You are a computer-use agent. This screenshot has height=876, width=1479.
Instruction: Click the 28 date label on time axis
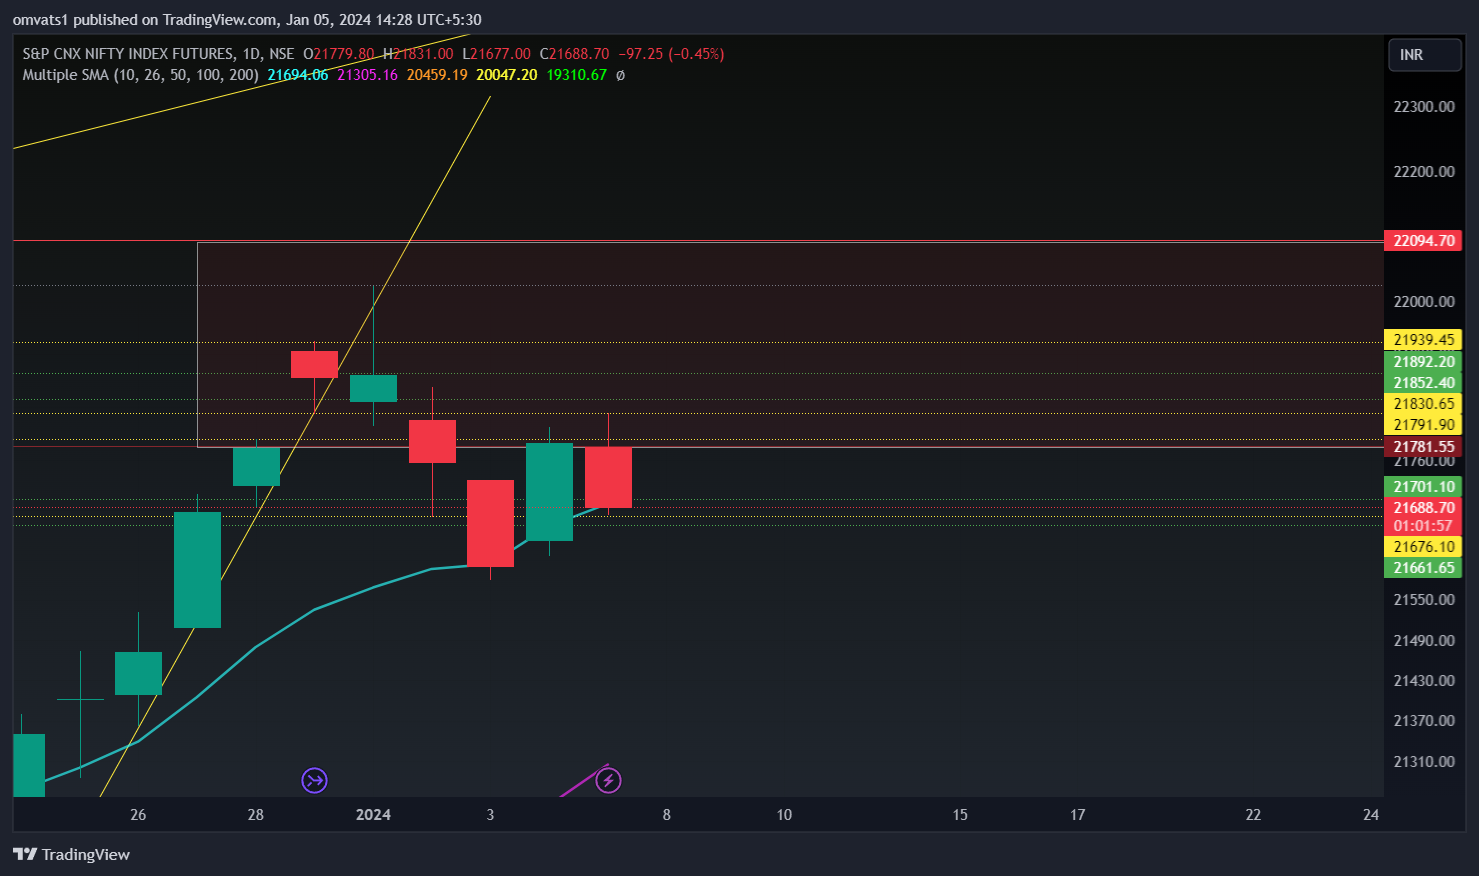point(256,815)
